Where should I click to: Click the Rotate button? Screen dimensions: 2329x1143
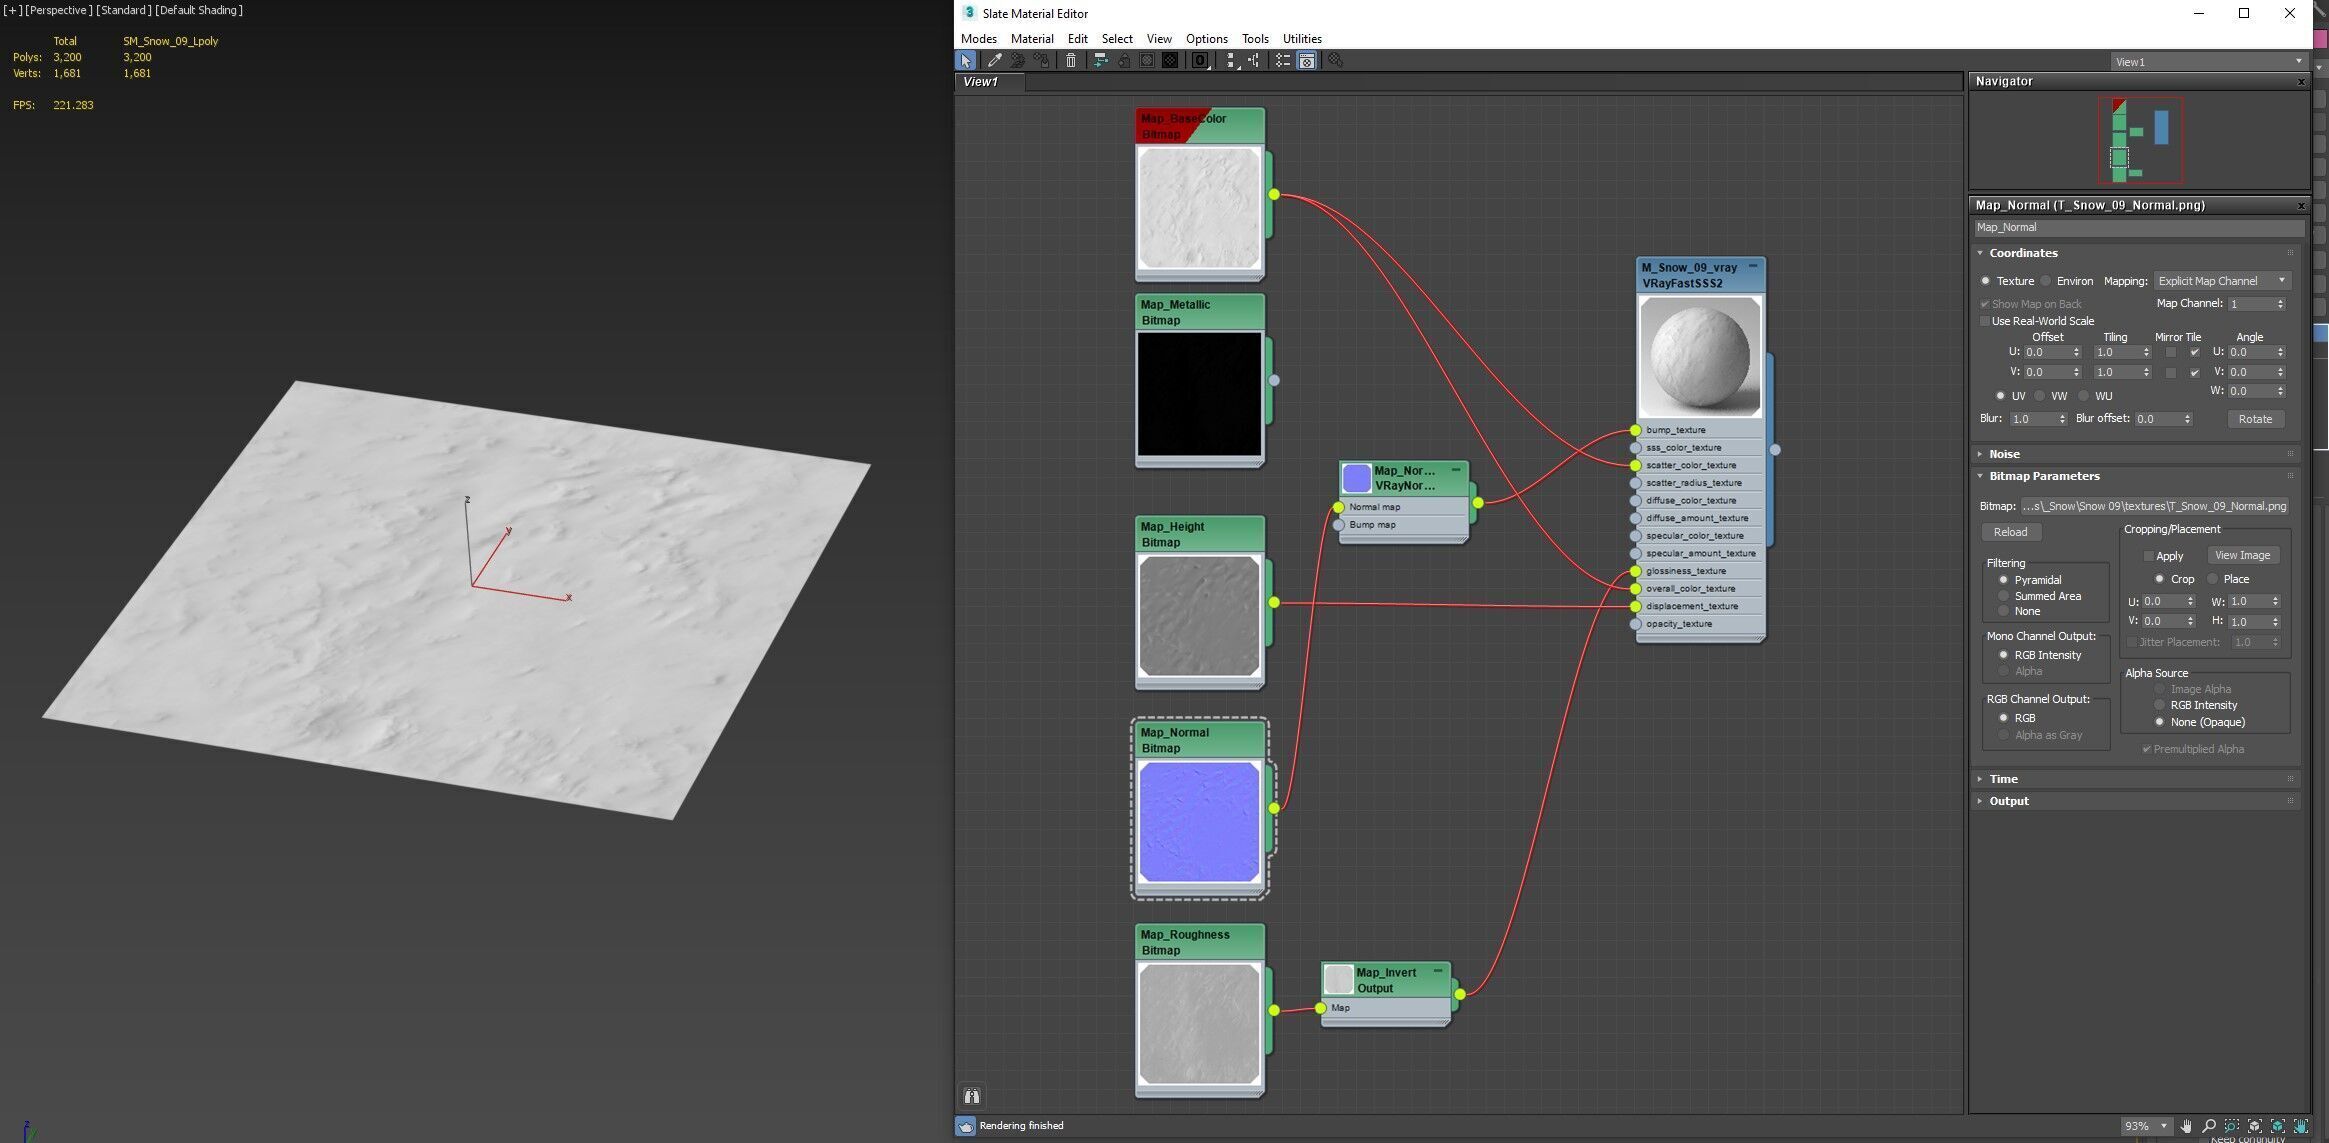click(2254, 419)
